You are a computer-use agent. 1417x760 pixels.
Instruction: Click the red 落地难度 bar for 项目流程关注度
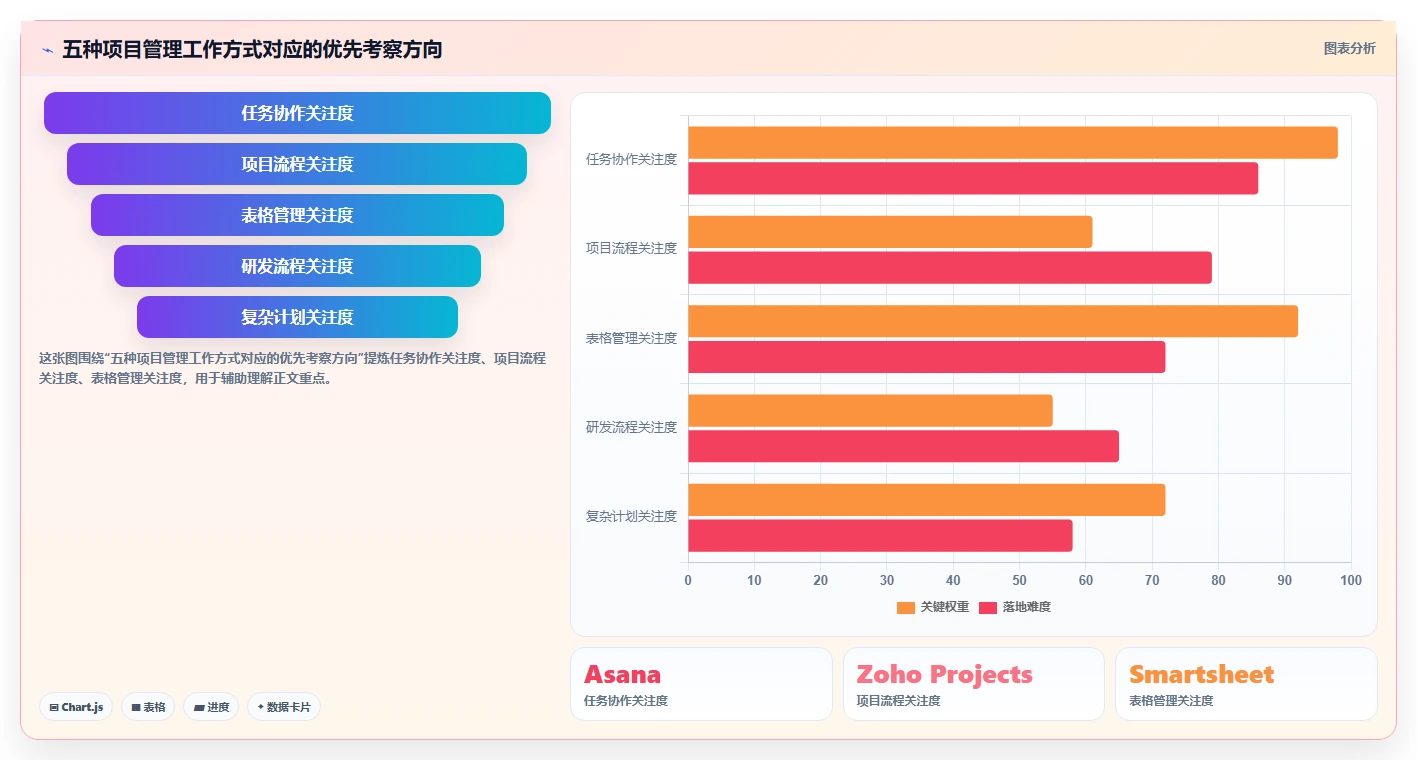(x=950, y=268)
